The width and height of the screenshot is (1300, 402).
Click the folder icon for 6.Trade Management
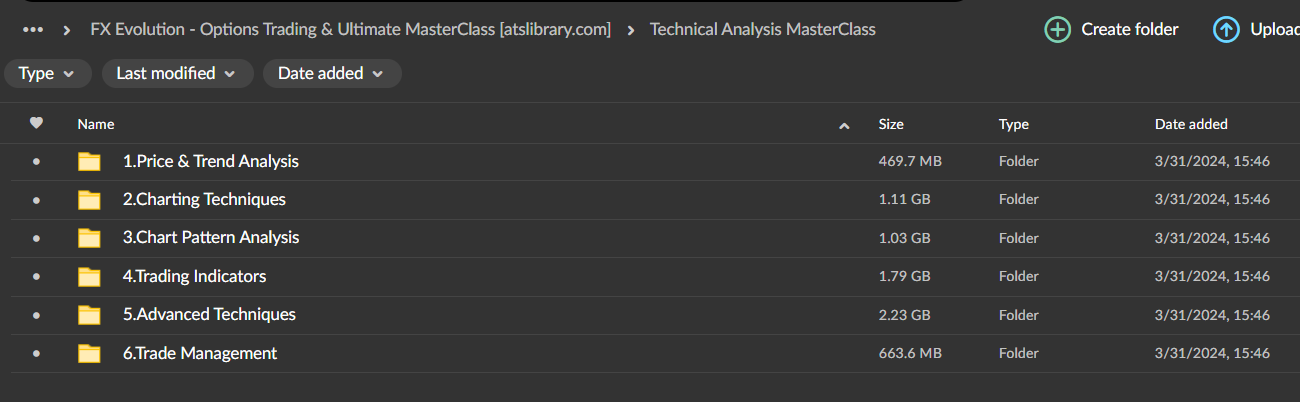click(90, 353)
